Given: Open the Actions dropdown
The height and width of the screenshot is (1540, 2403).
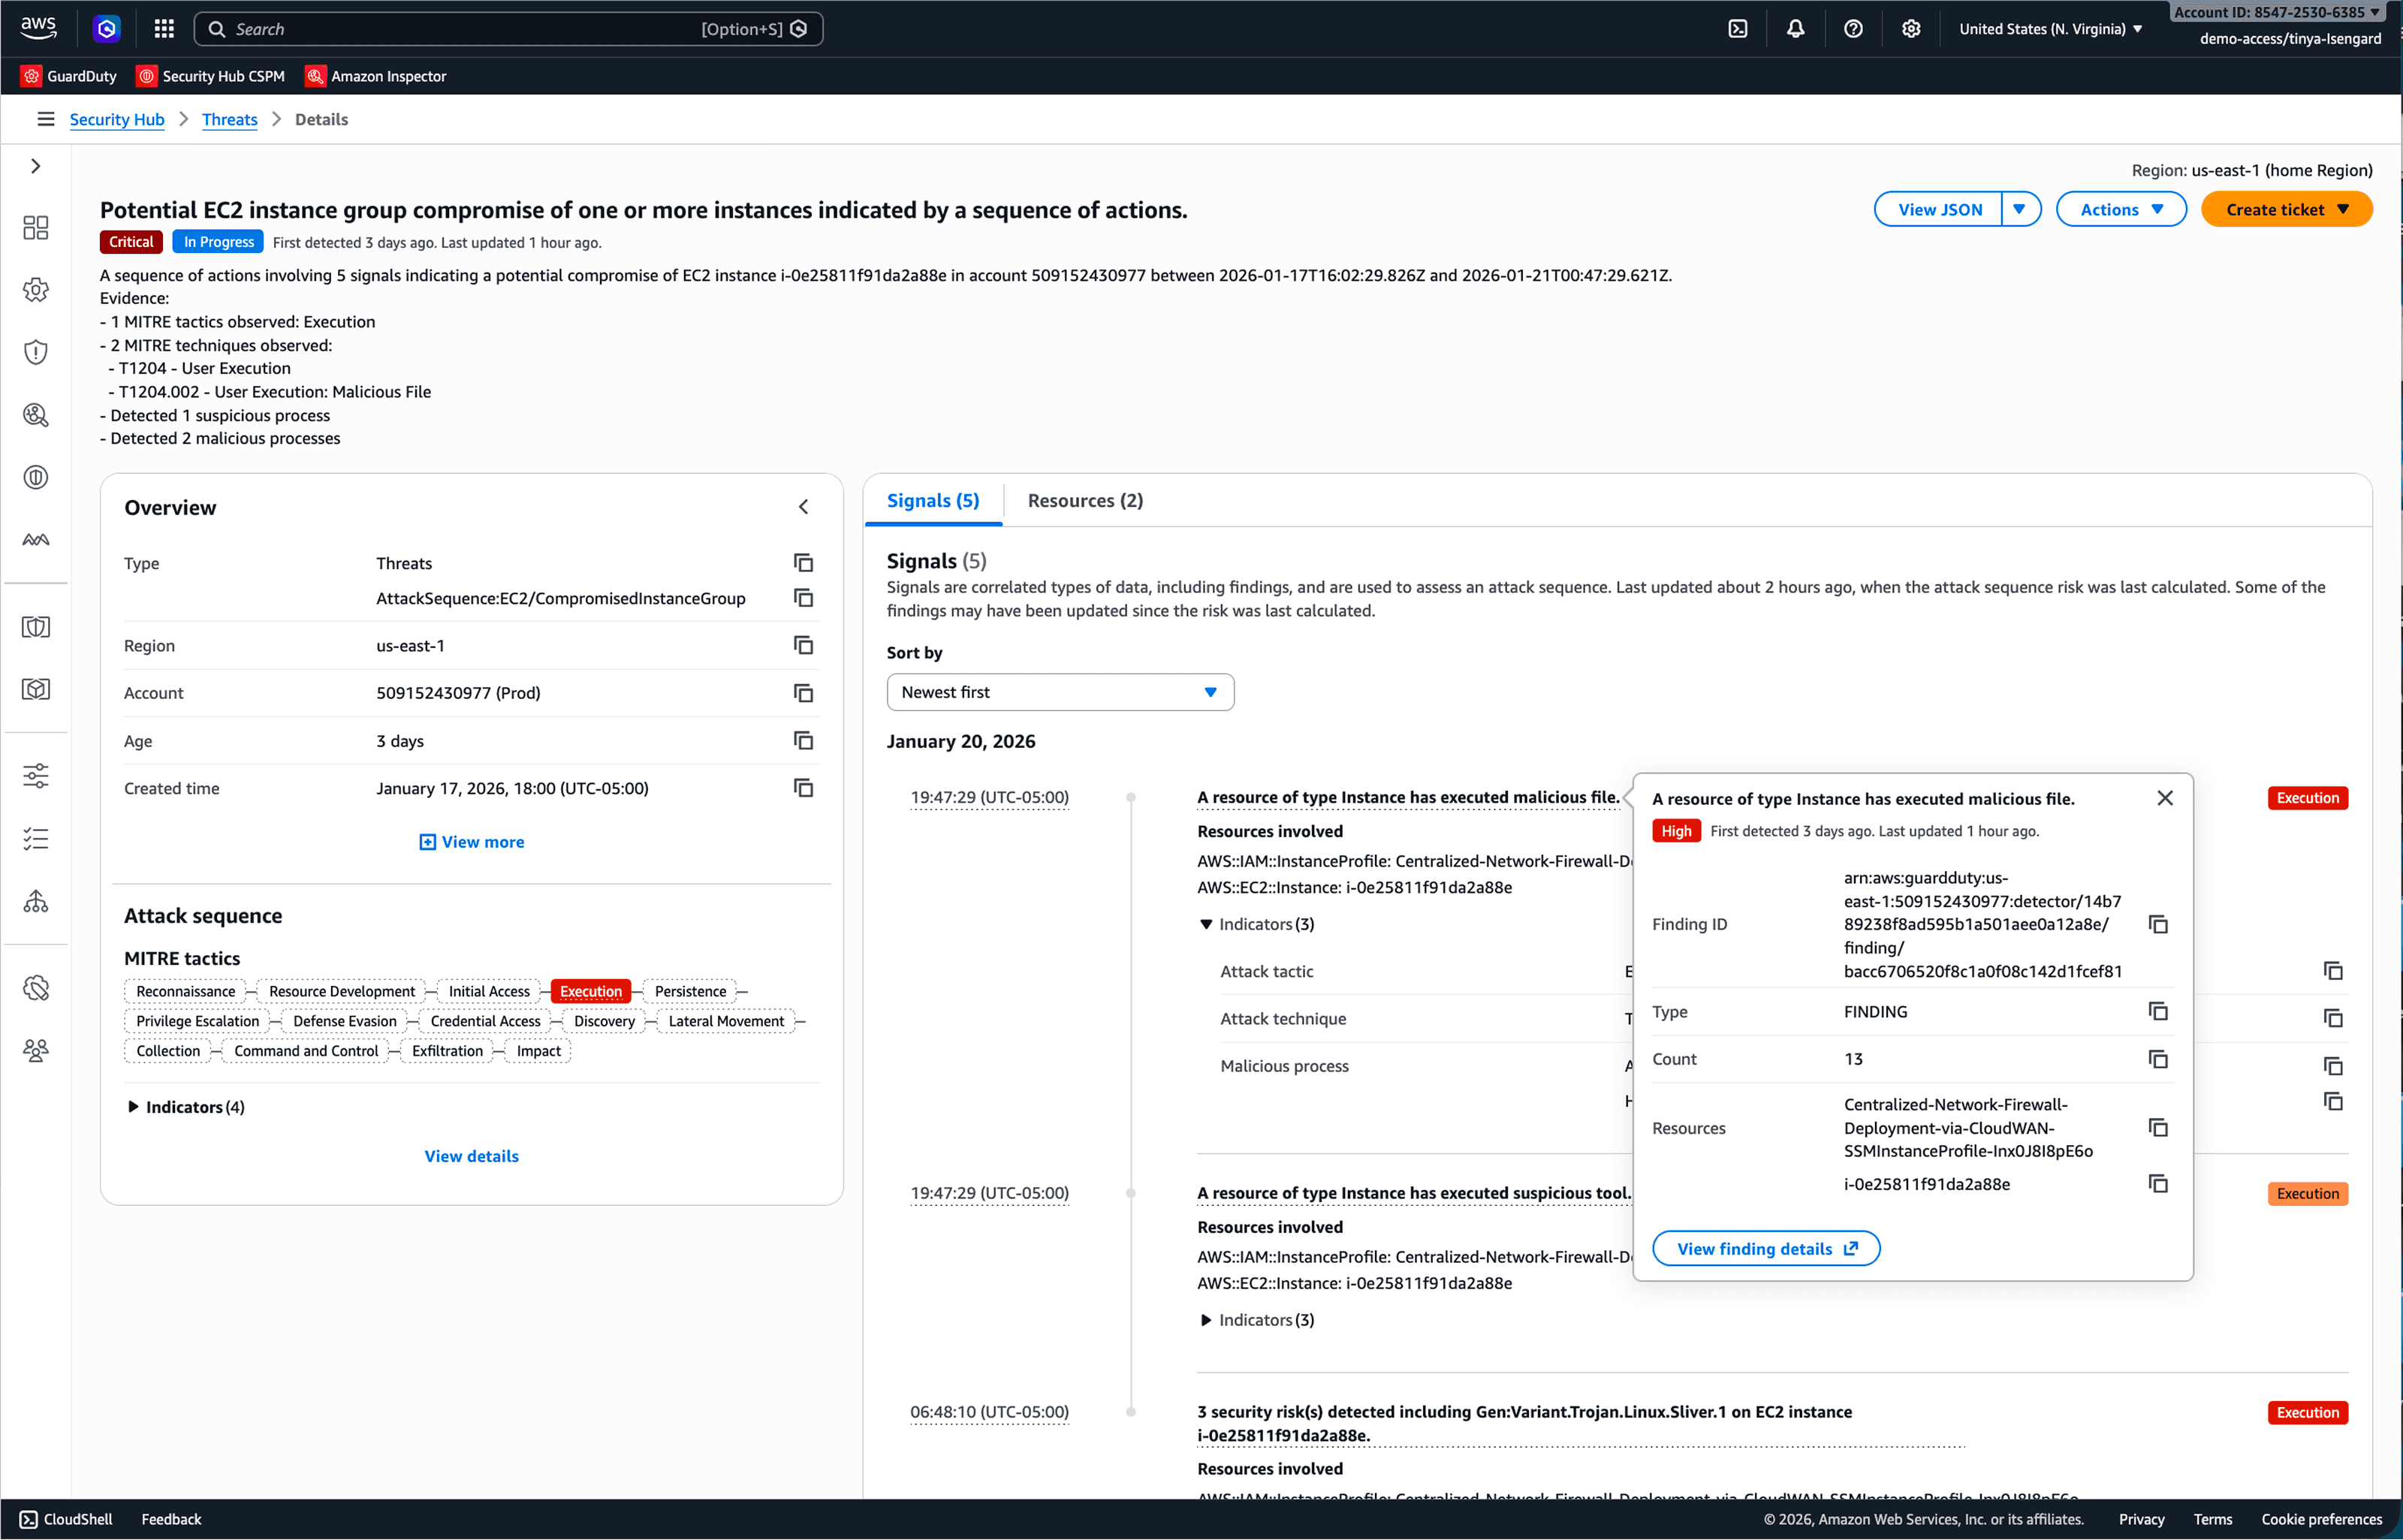Looking at the screenshot, I should click(2121, 209).
